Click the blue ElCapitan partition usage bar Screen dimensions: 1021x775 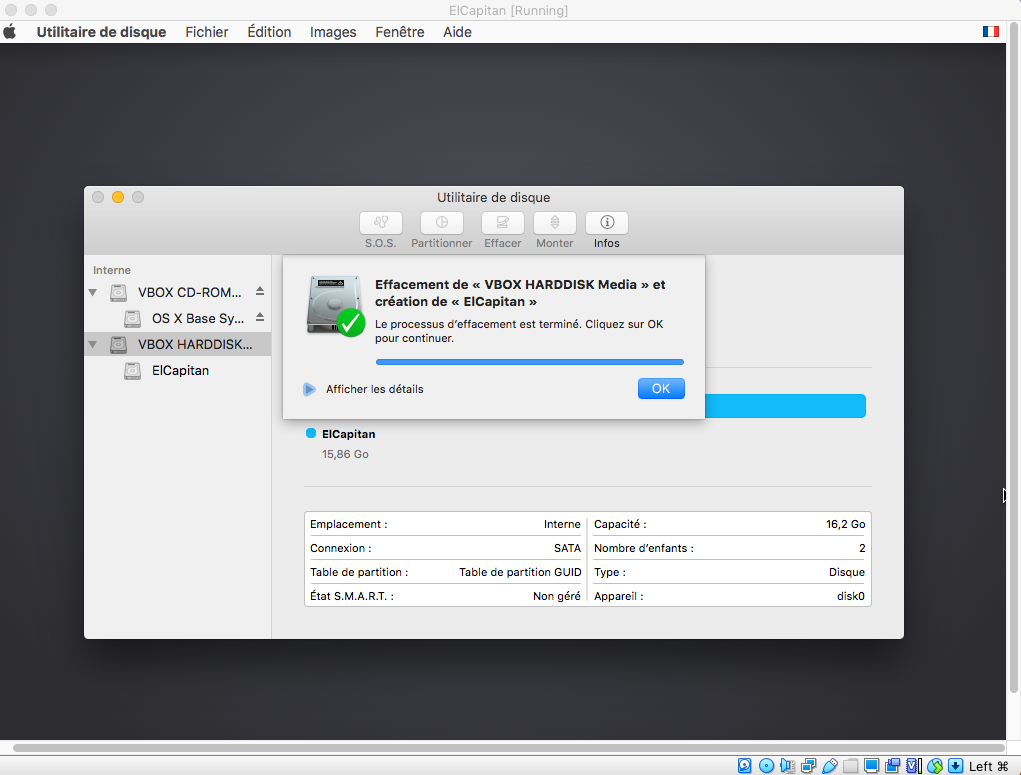pyautogui.click(x=785, y=406)
